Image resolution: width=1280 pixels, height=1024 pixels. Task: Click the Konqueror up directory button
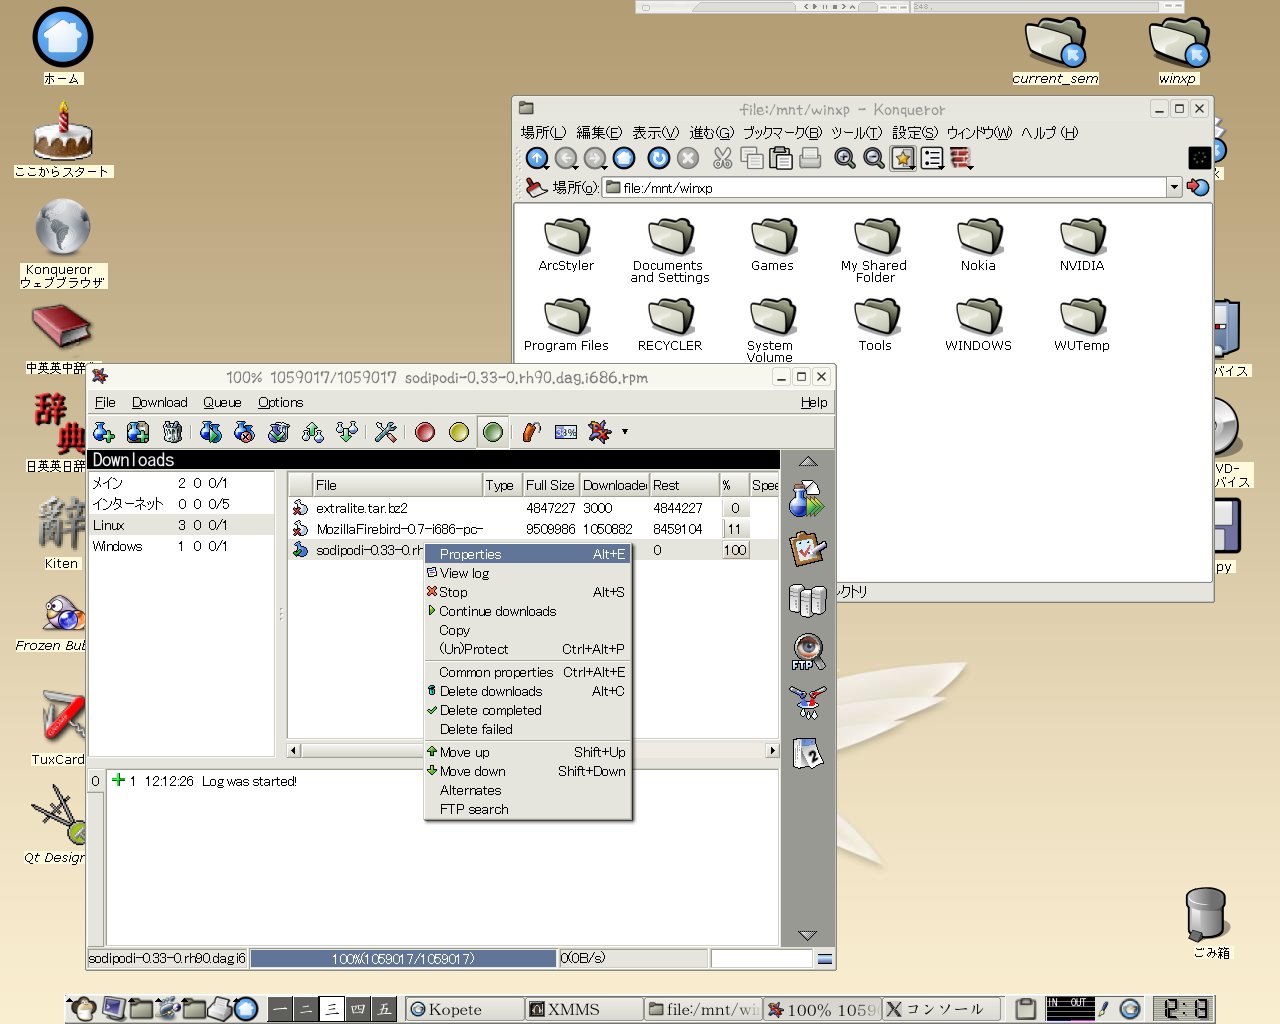(x=537, y=158)
